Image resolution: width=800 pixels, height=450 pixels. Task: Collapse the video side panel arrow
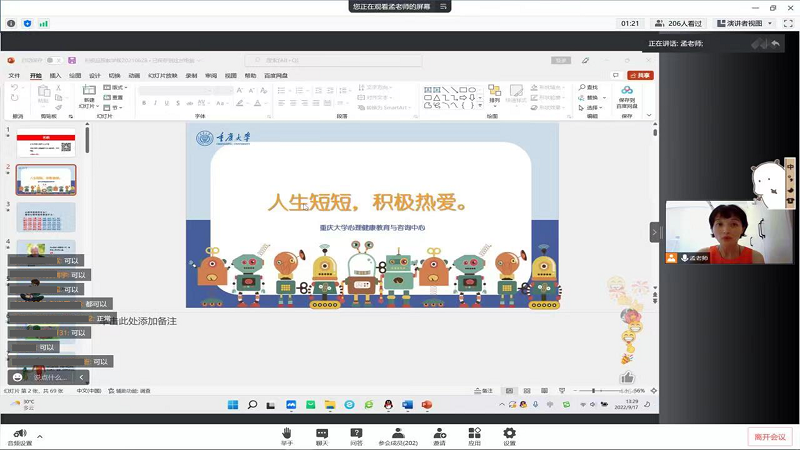(655, 233)
